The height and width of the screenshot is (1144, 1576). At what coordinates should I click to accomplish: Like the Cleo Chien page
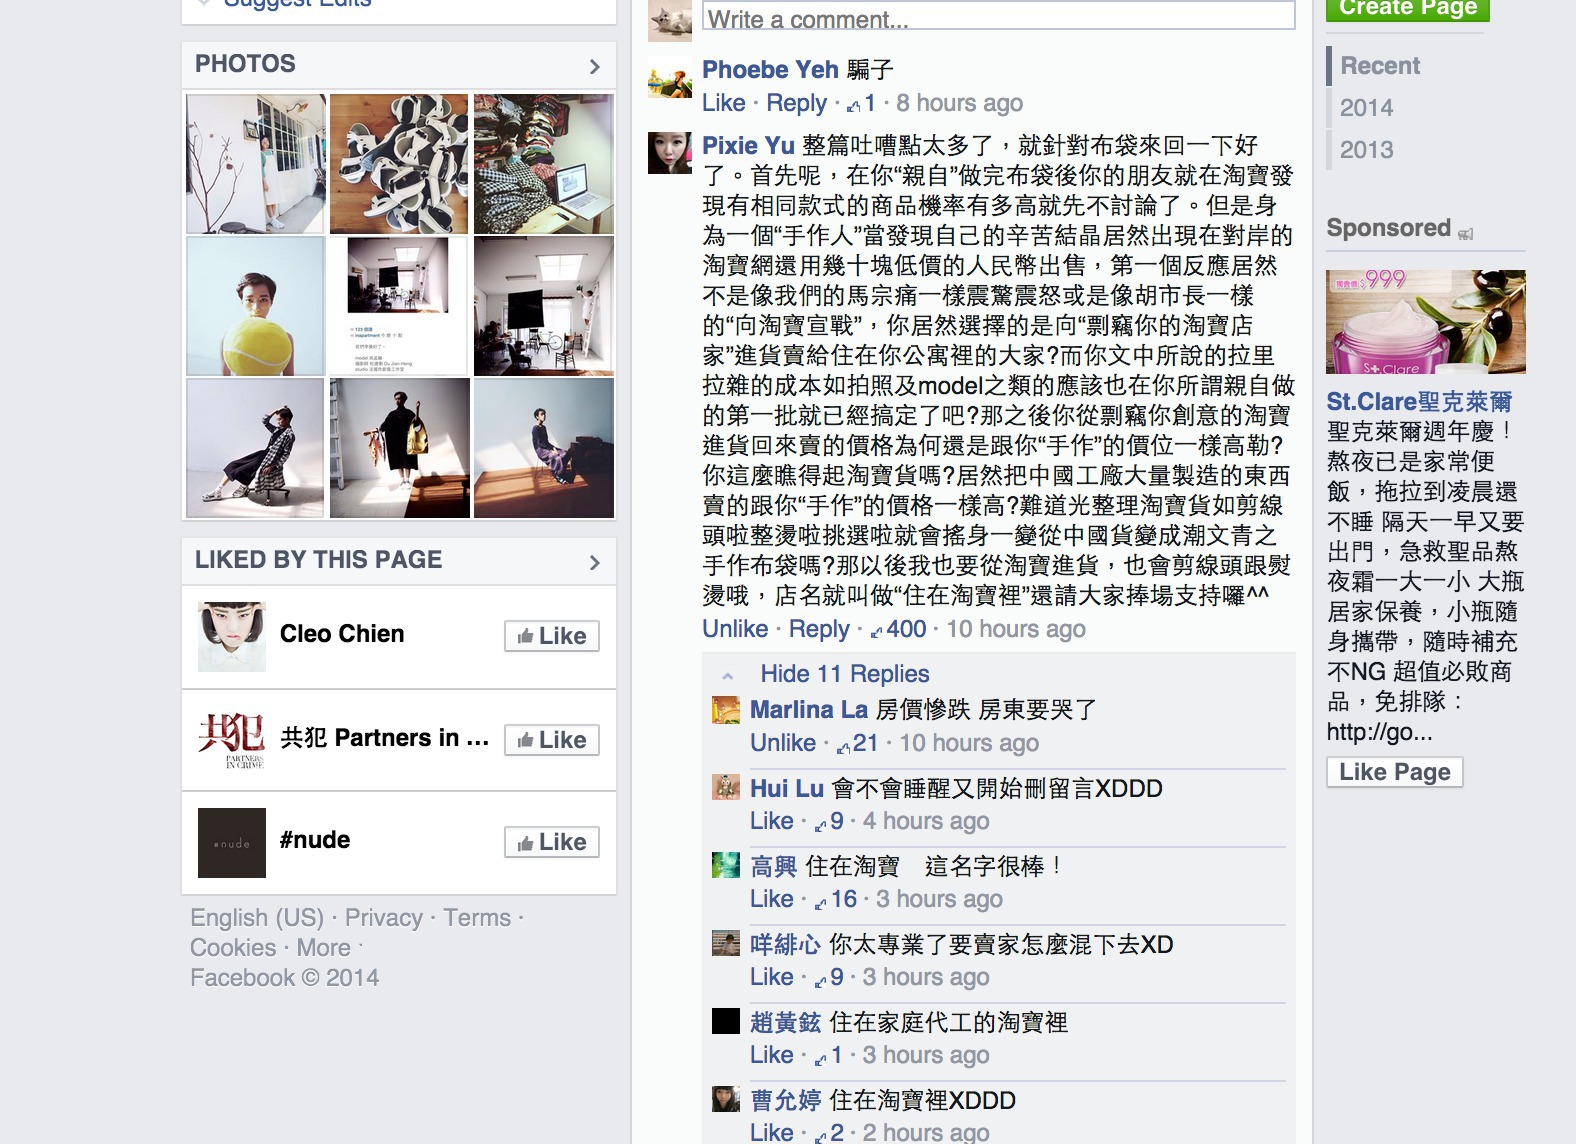click(x=552, y=636)
